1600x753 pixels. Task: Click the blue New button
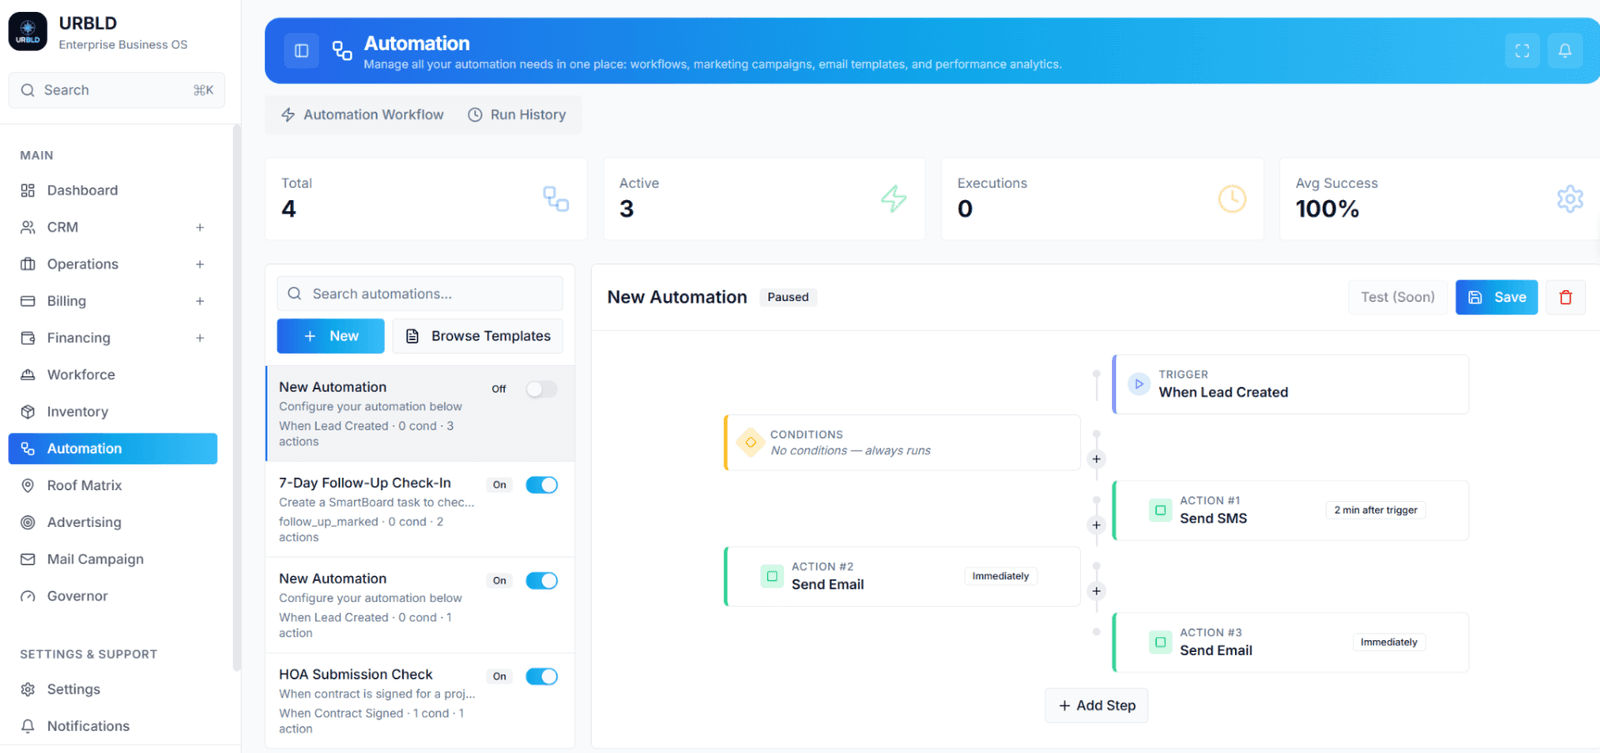[330, 336]
